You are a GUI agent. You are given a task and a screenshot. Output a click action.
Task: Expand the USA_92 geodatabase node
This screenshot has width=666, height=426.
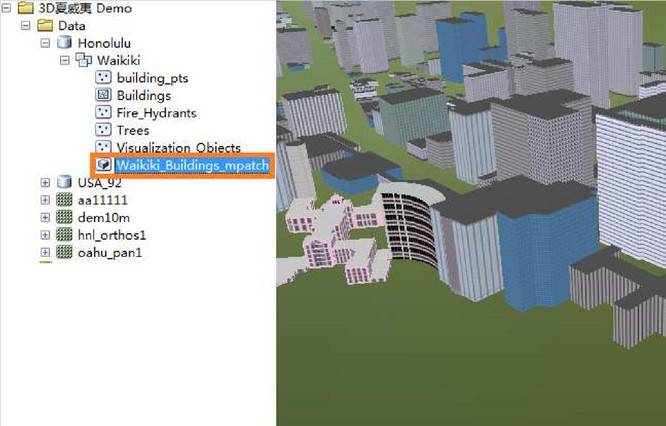point(45,182)
